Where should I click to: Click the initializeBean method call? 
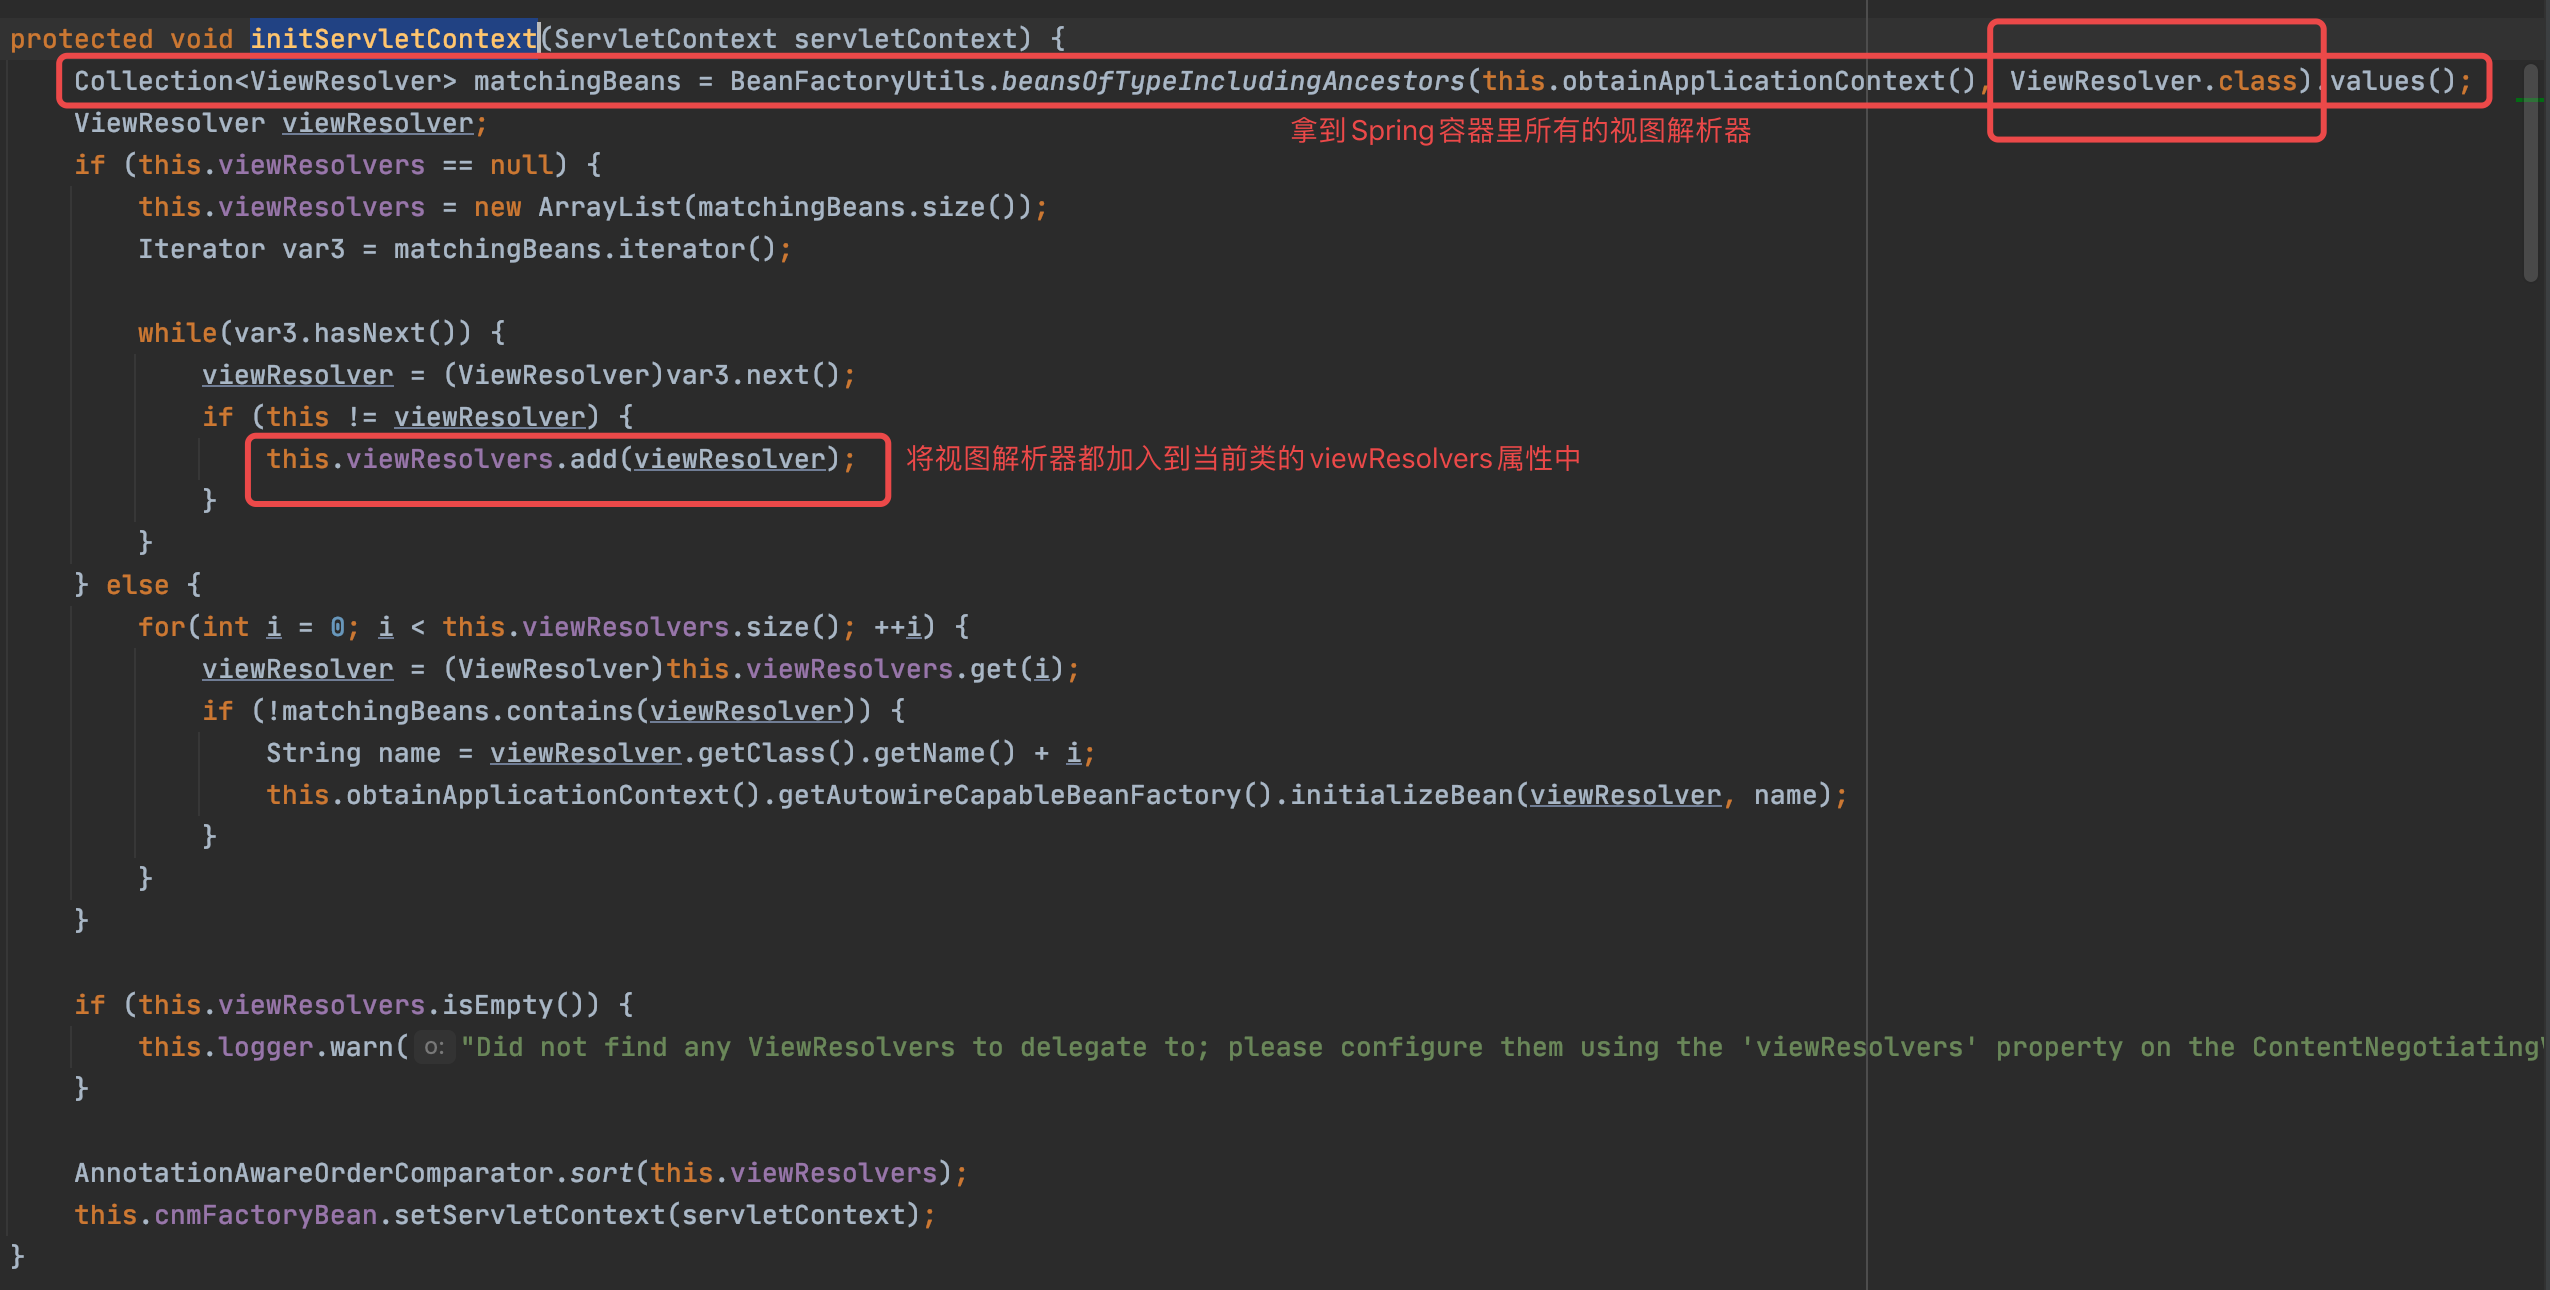click(x=1400, y=795)
